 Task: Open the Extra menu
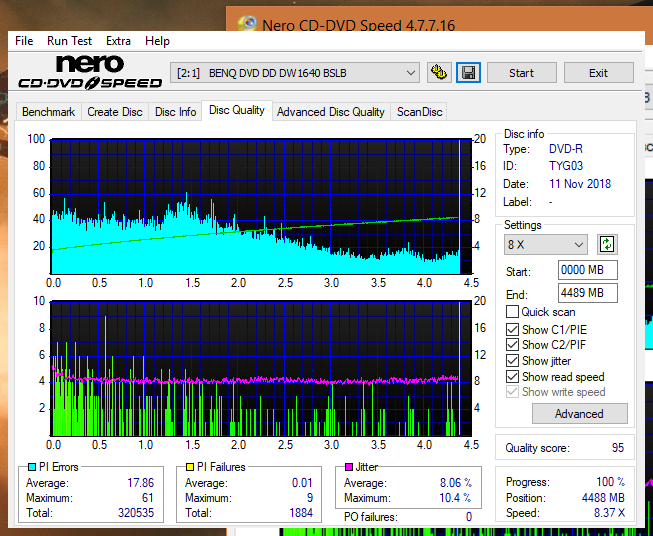point(118,41)
